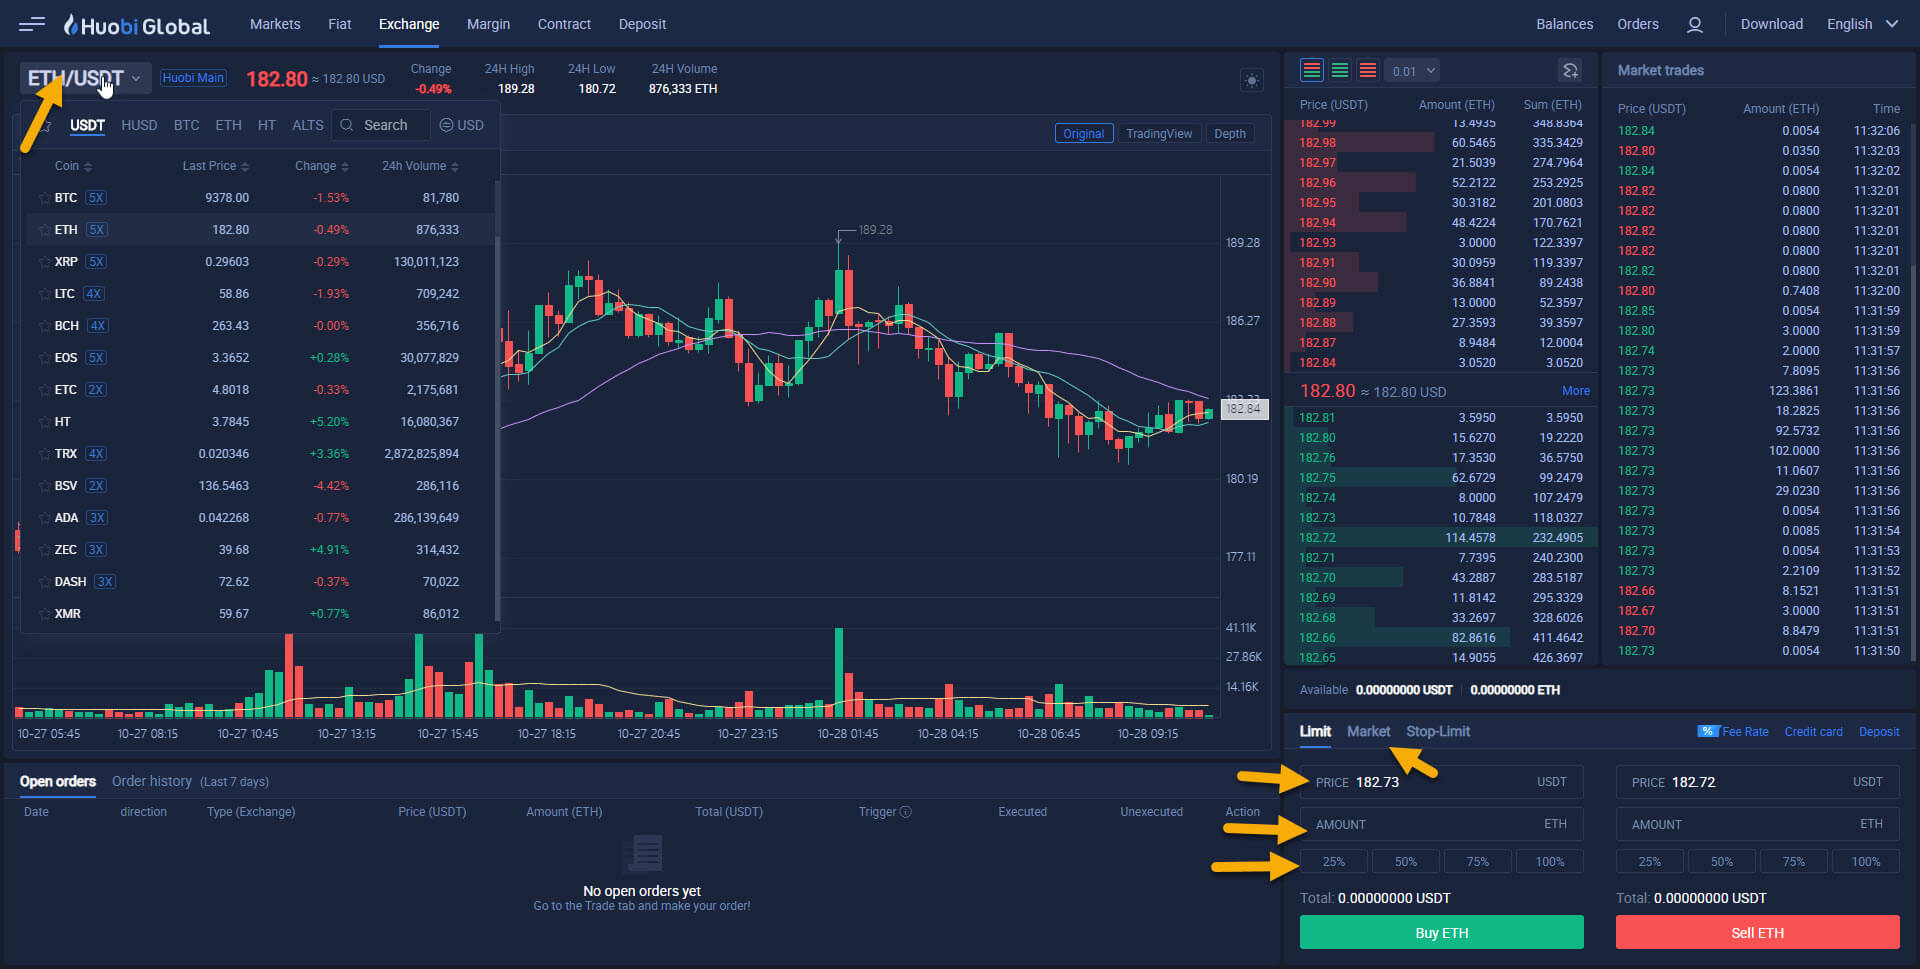Star the EOS coin row

click(x=44, y=358)
